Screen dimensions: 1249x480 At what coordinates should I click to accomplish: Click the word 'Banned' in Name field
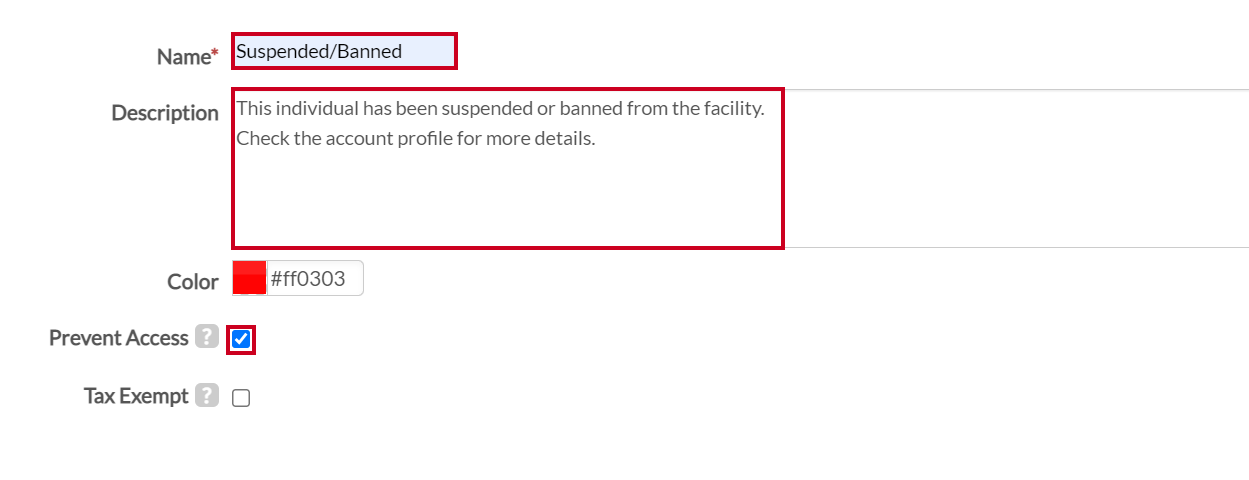pyautogui.click(x=369, y=51)
